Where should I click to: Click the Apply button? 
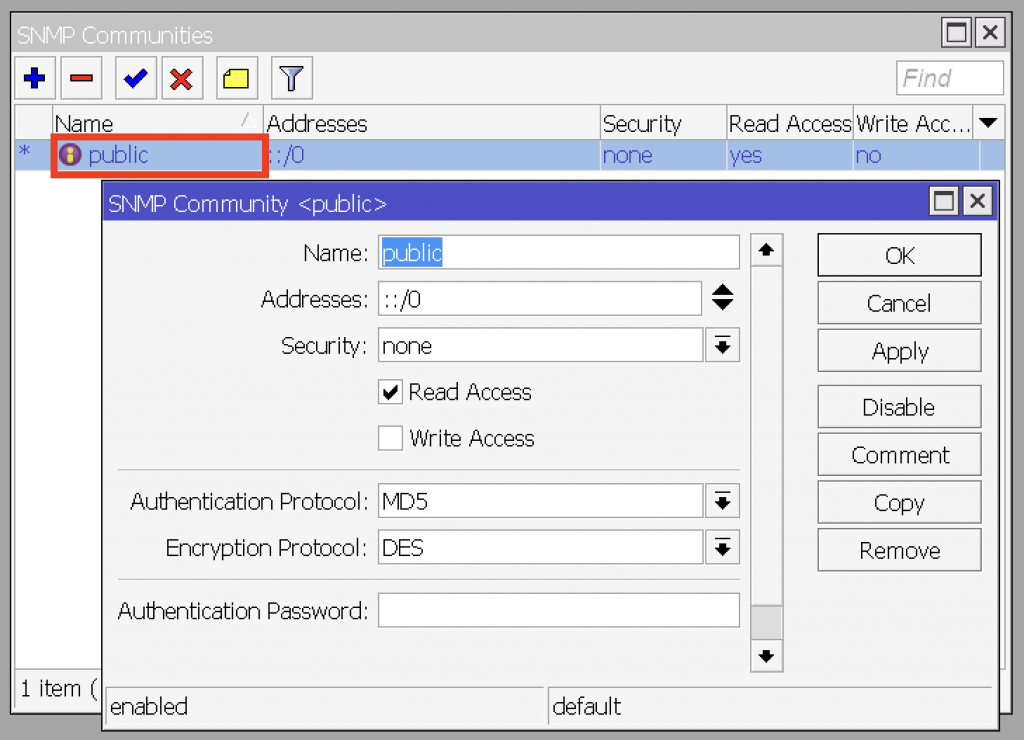tap(899, 352)
